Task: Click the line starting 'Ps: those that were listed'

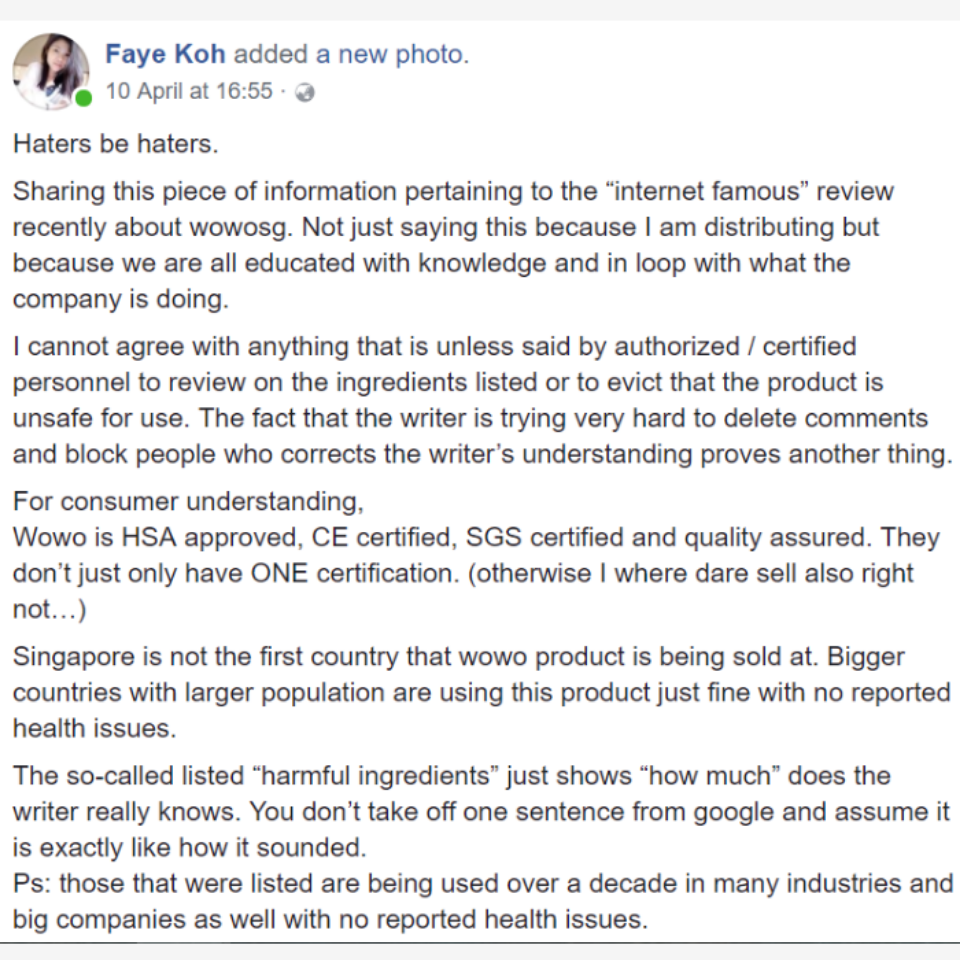Action: (483, 883)
